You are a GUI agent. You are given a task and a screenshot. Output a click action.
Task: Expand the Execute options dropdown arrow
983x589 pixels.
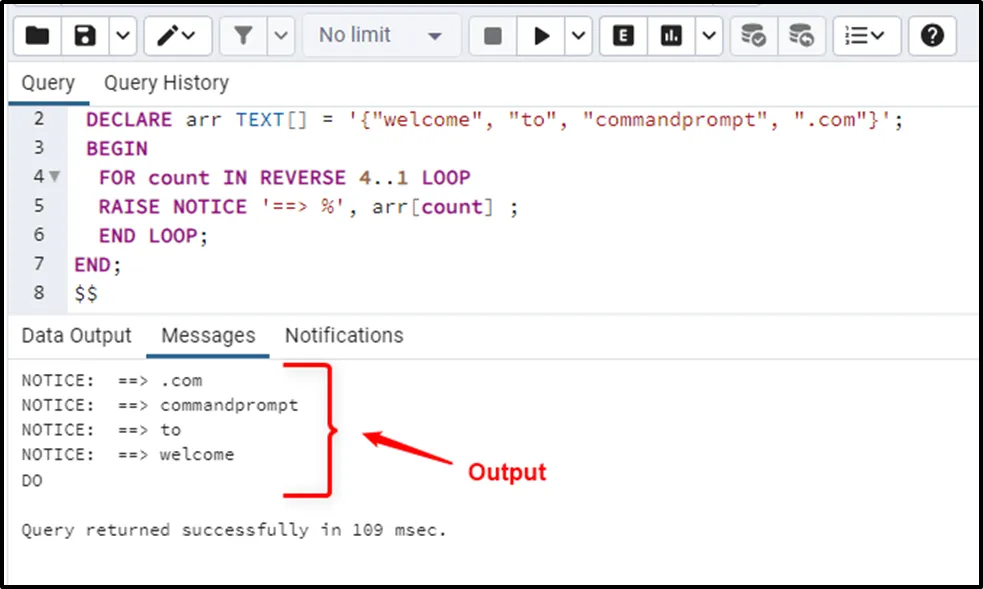coord(579,36)
